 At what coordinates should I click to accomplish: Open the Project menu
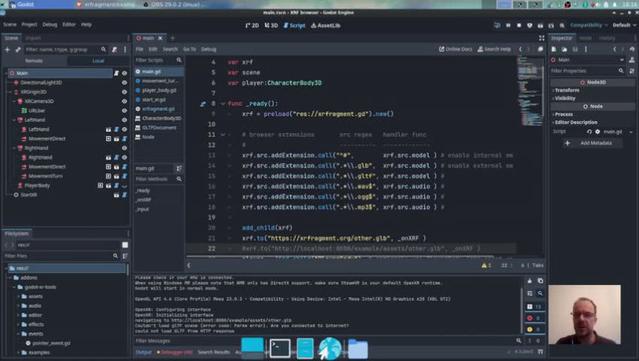(x=29, y=25)
